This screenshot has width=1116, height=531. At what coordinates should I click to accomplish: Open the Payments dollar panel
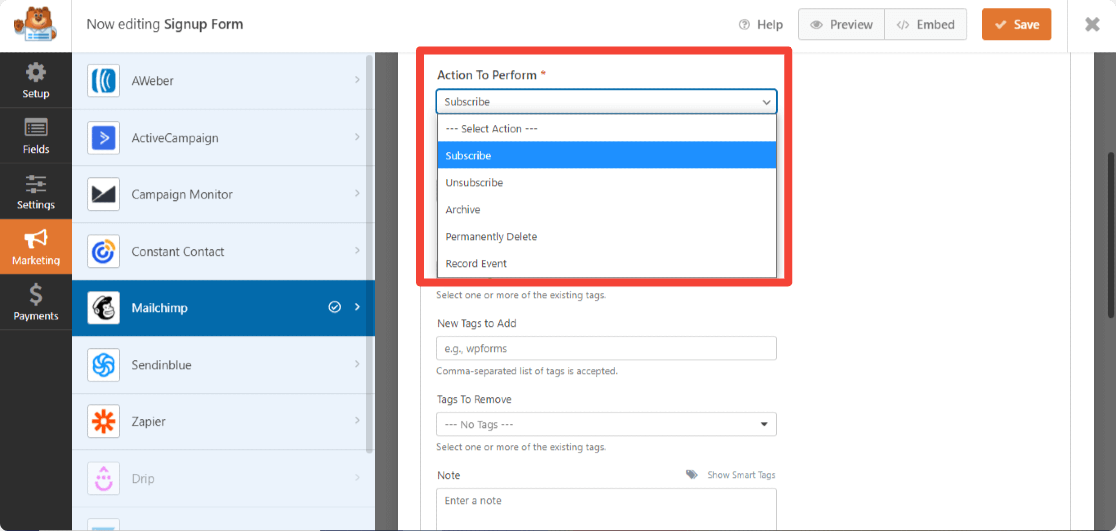pyautogui.click(x=36, y=302)
